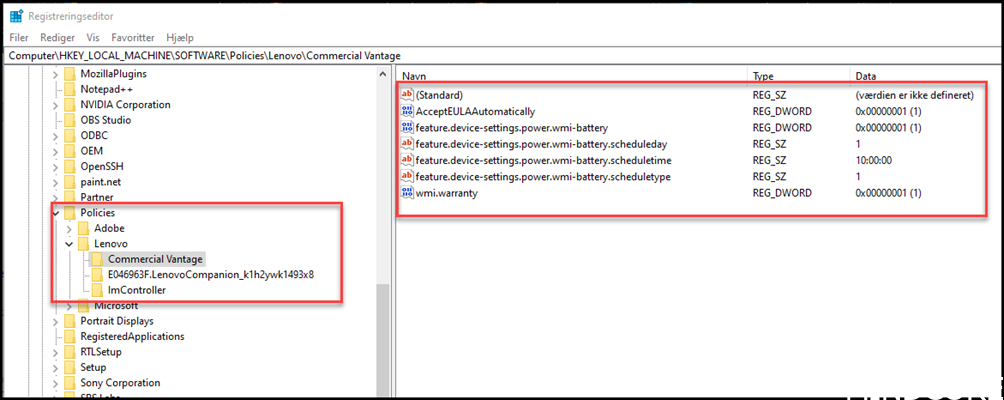Screen dimensions: 1004x400
Task: Click the scheduletype string value icon
Action: click(407, 176)
